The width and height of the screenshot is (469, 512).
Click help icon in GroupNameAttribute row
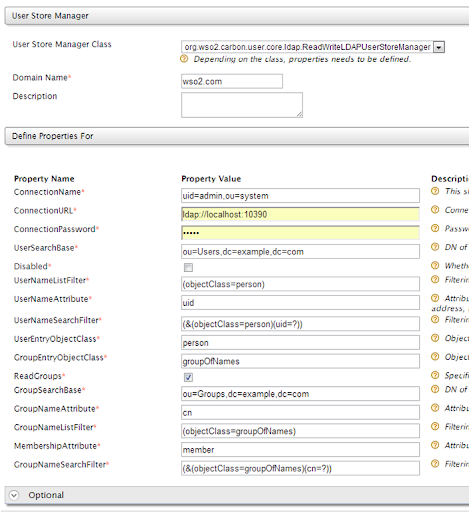(x=435, y=408)
